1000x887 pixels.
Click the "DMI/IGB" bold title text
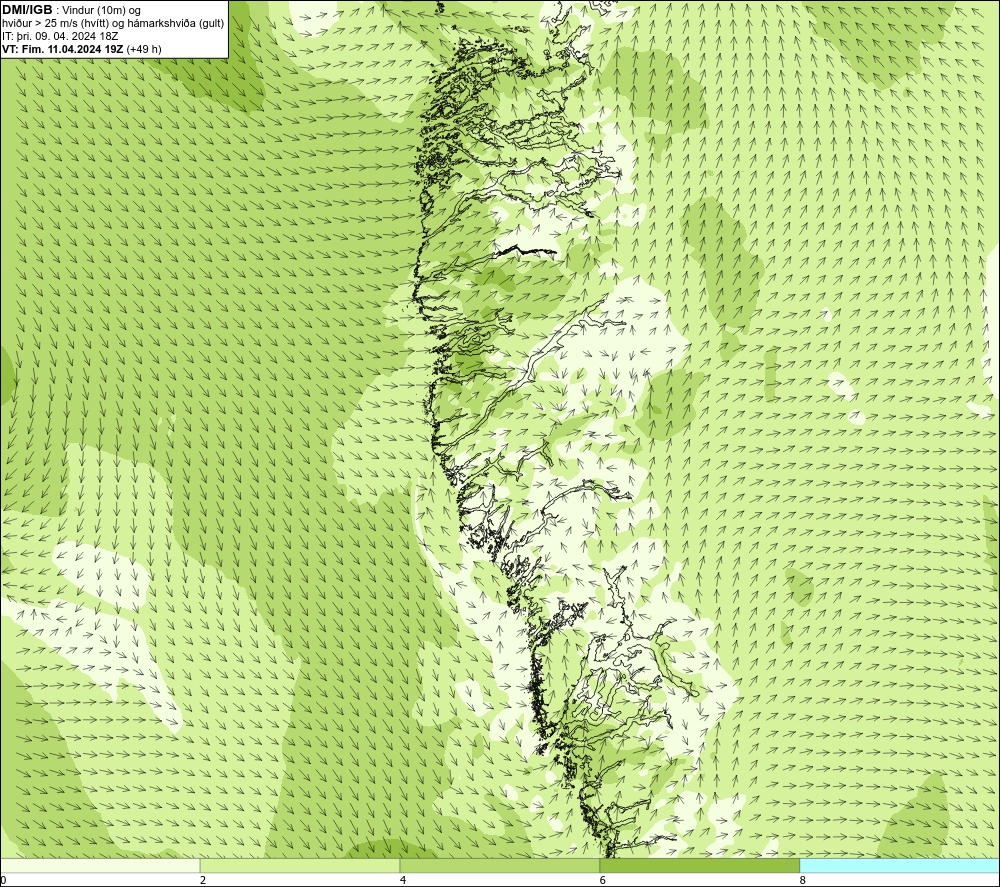coord(27,10)
